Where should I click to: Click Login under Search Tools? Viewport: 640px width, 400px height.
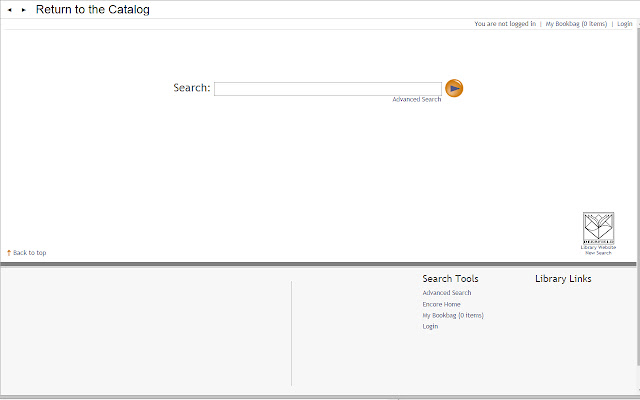(430, 327)
